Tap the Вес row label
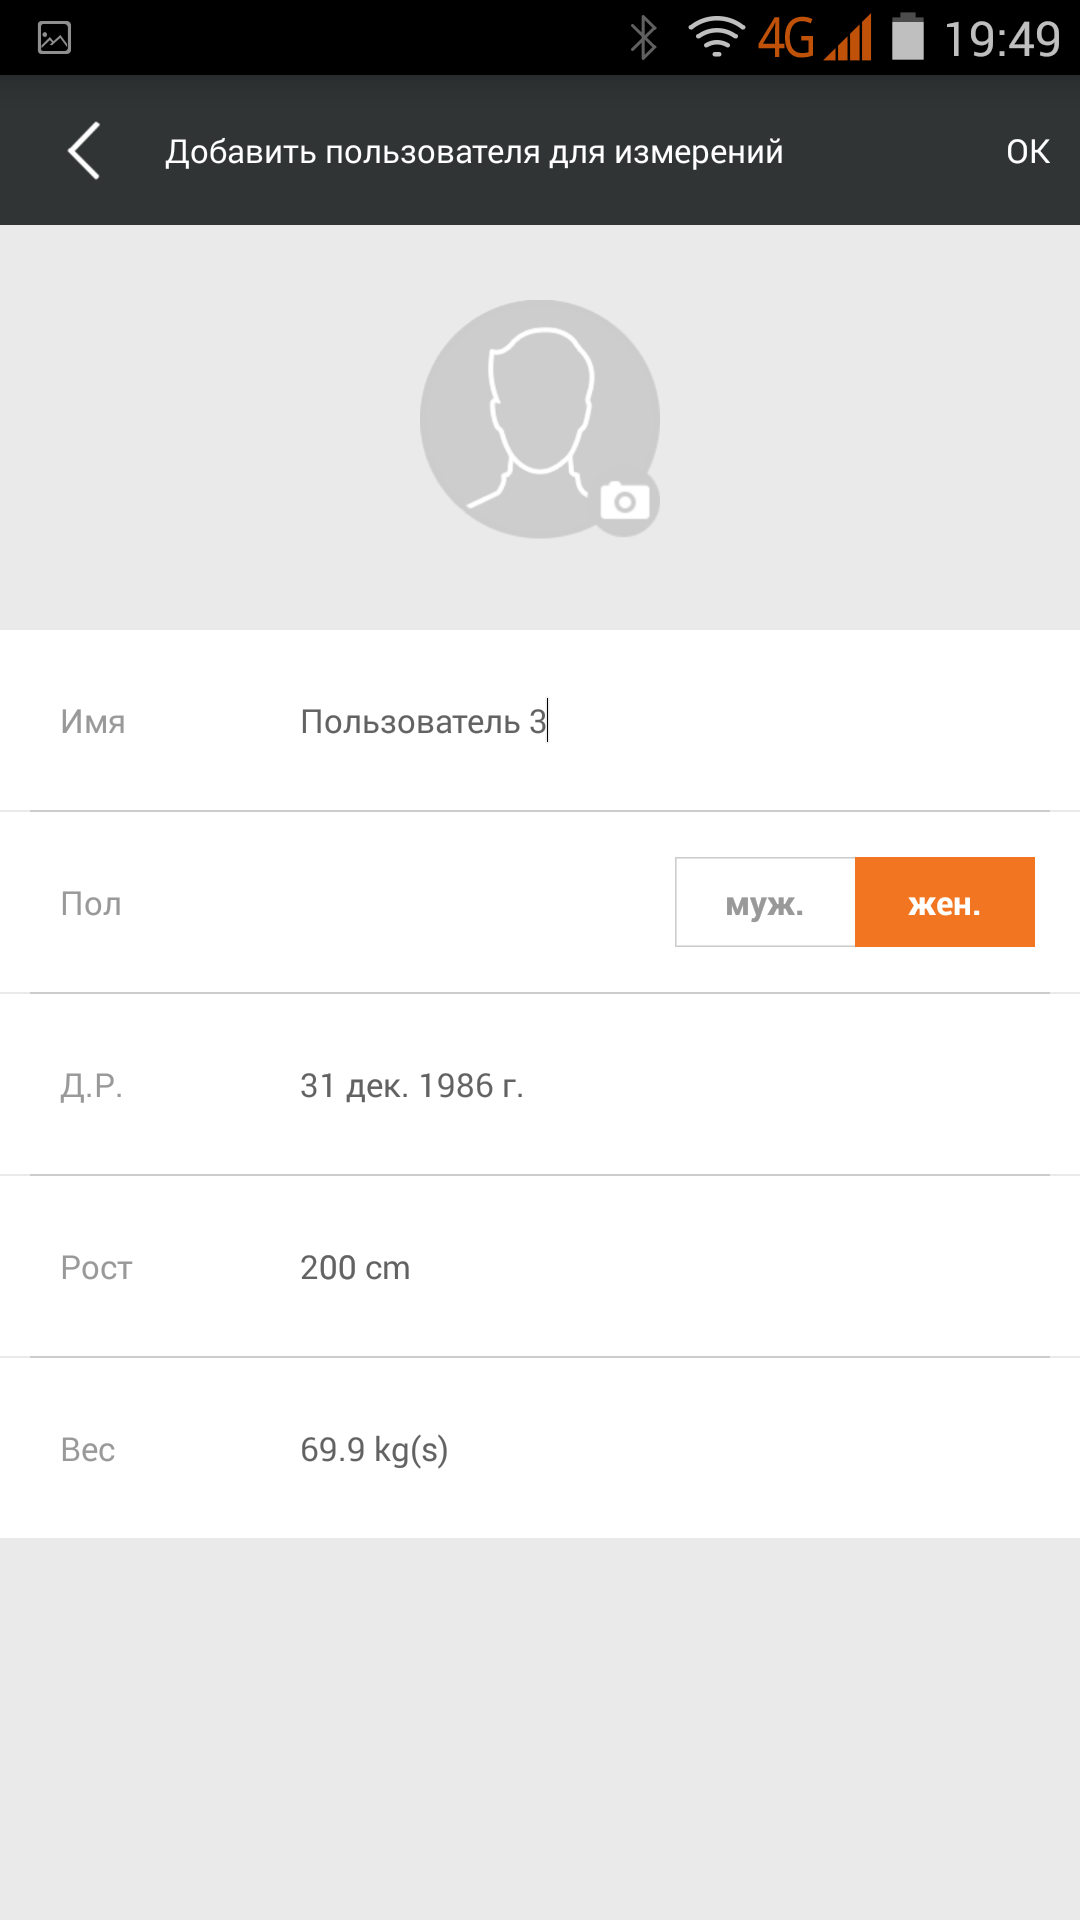Image resolution: width=1080 pixels, height=1920 pixels. tap(88, 1449)
